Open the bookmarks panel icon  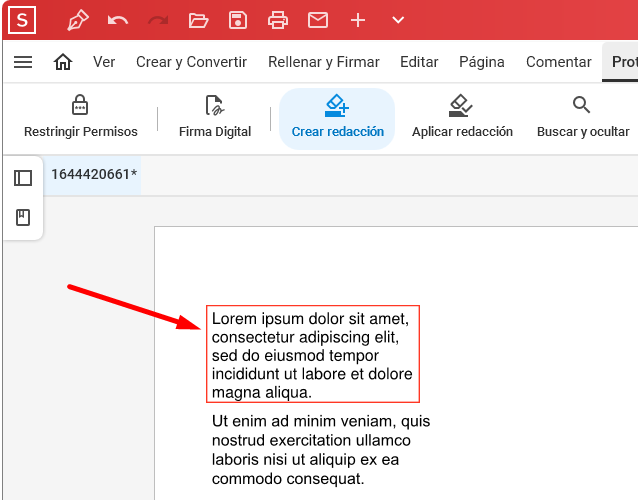23,218
